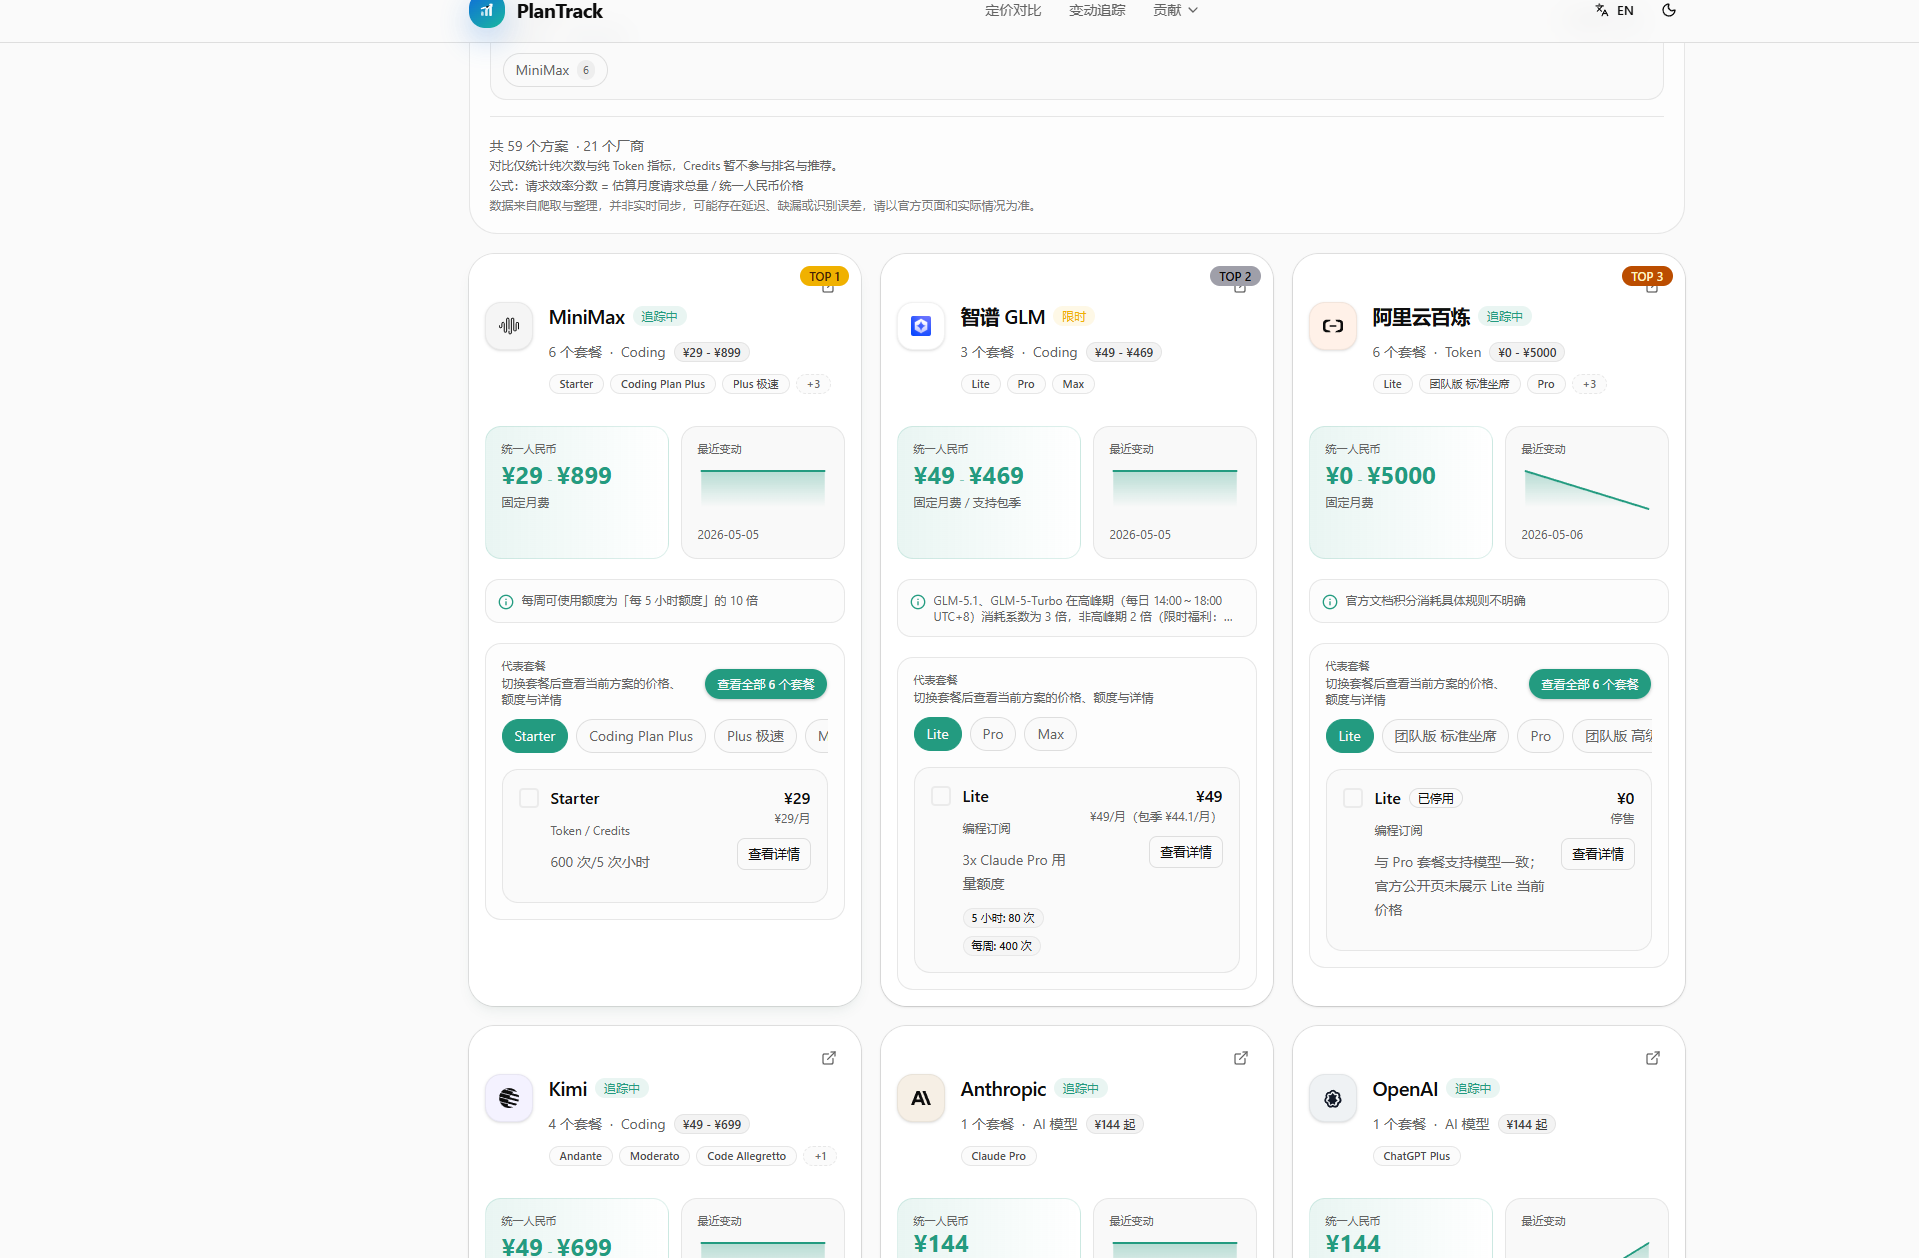Viewport: 1919px width, 1258px height.
Task: Click the ChatGPT Plus tag under OpenAI
Action: [1417, 1156]
